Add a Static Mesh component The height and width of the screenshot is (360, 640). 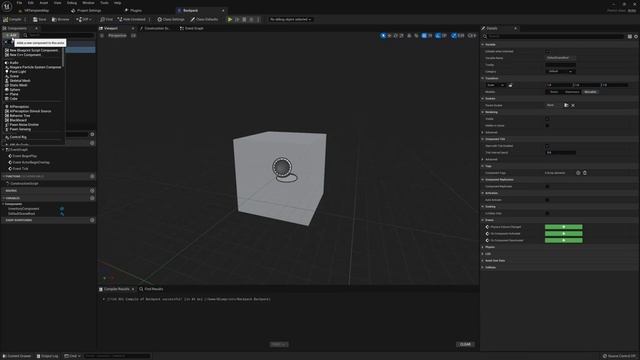[16, 85]
